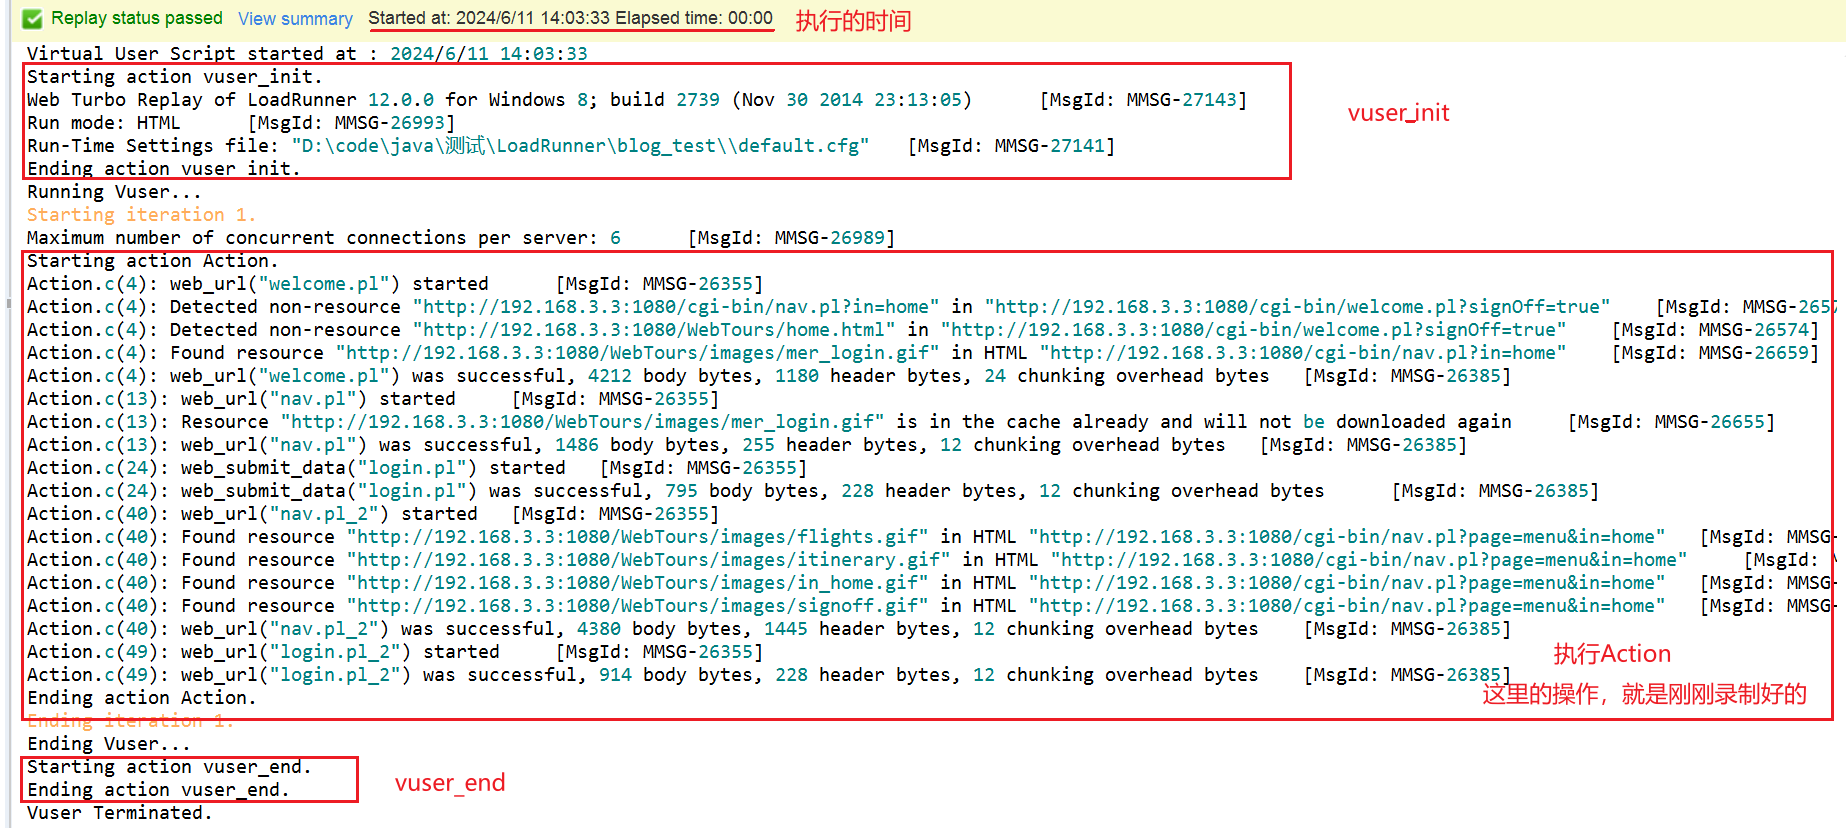Select the 'Starting action Action.' log line
Image resolution: width=1846 pixels, height=828 pixels.
(x=152, y=260)
